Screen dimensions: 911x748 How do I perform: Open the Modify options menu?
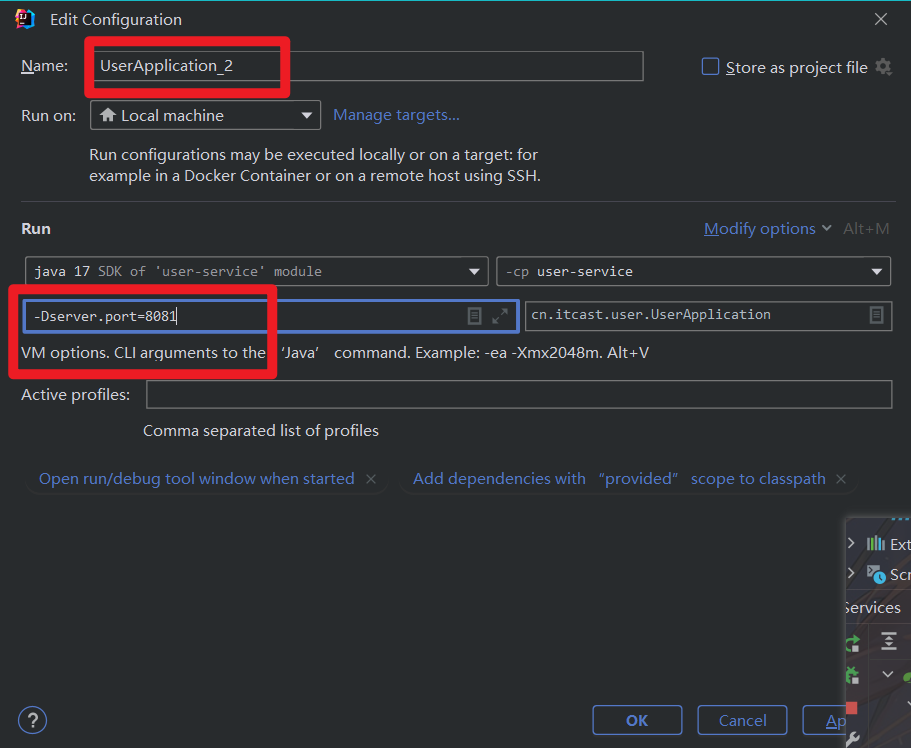[x=767, y=229]
